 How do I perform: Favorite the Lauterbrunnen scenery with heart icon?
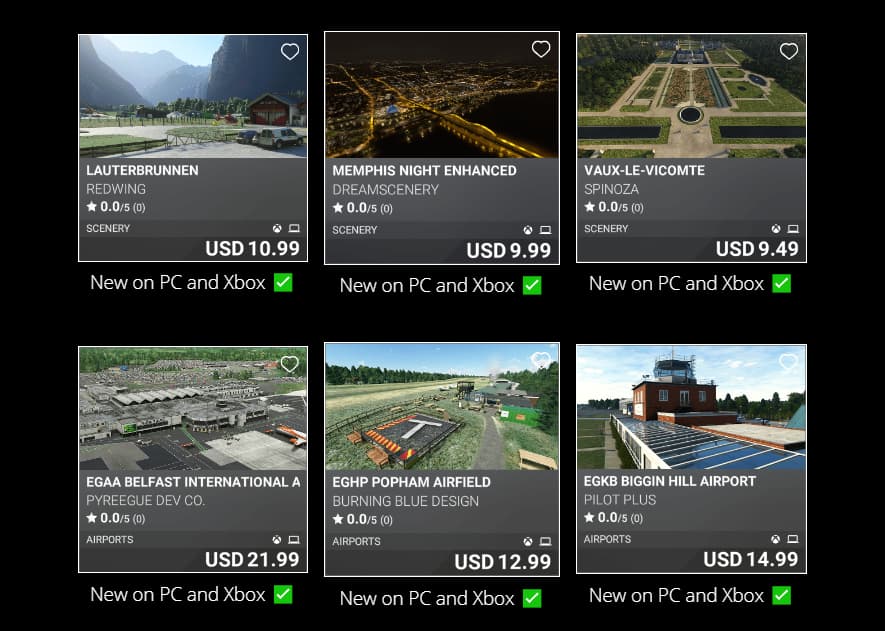[290, 52]
